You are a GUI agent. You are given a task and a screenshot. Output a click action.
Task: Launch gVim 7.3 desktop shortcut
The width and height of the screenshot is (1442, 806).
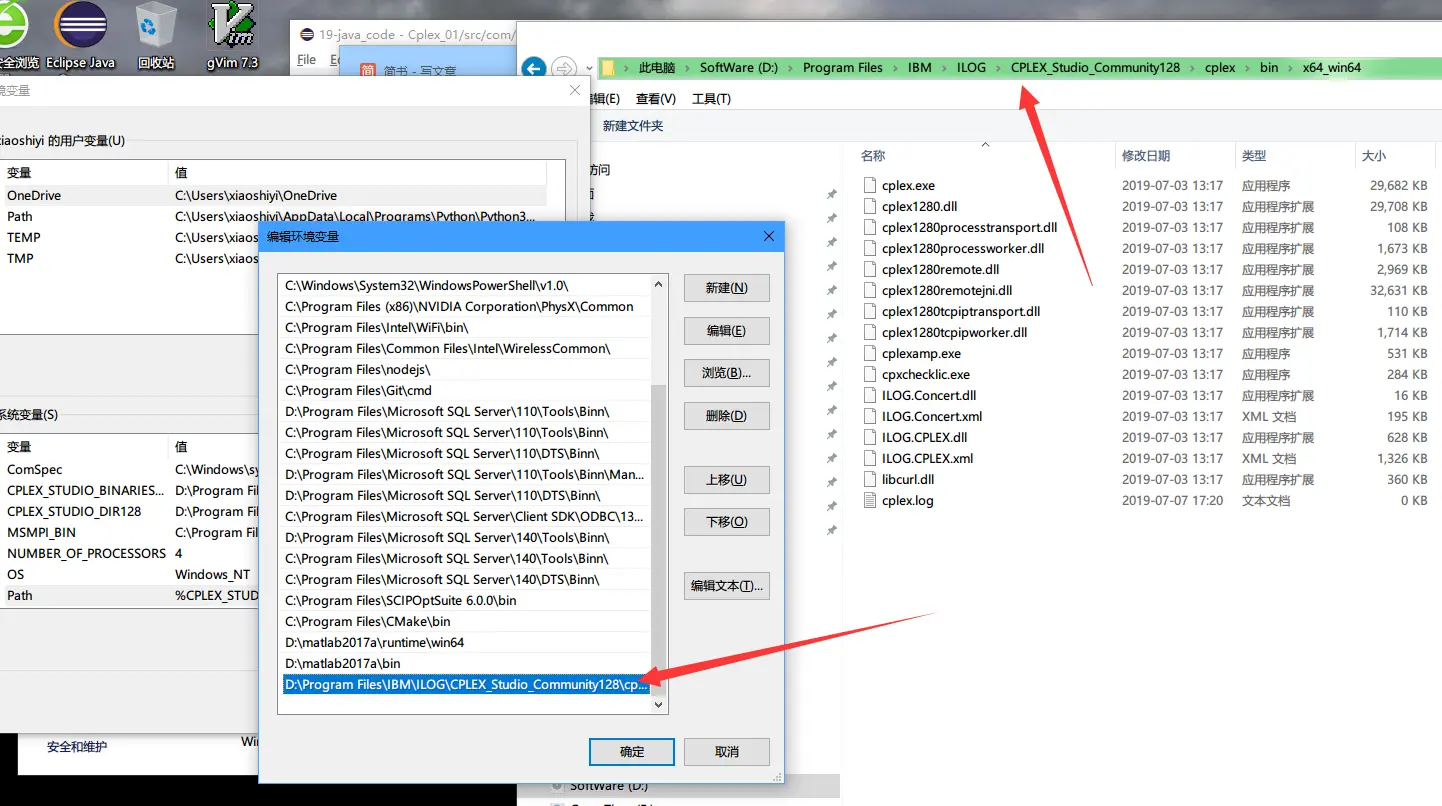click(232, 35)
